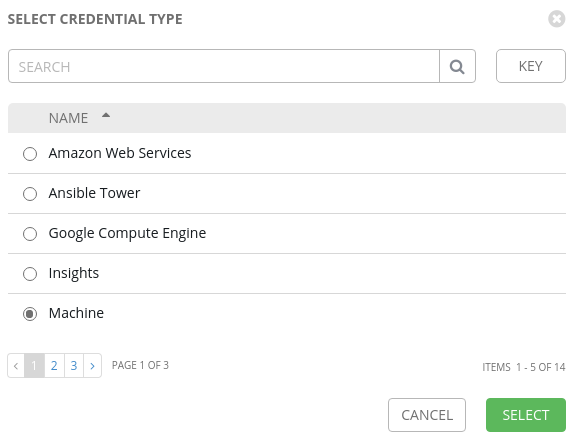Toggle the Name column sort arrow
The height and width of the screenshot is (445, 584).
click(106, 115)
